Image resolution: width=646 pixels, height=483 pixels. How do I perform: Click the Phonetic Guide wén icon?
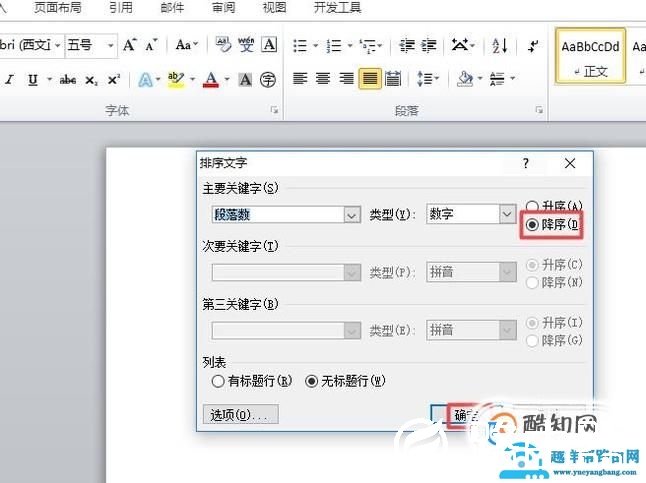[x=246, y=45]
